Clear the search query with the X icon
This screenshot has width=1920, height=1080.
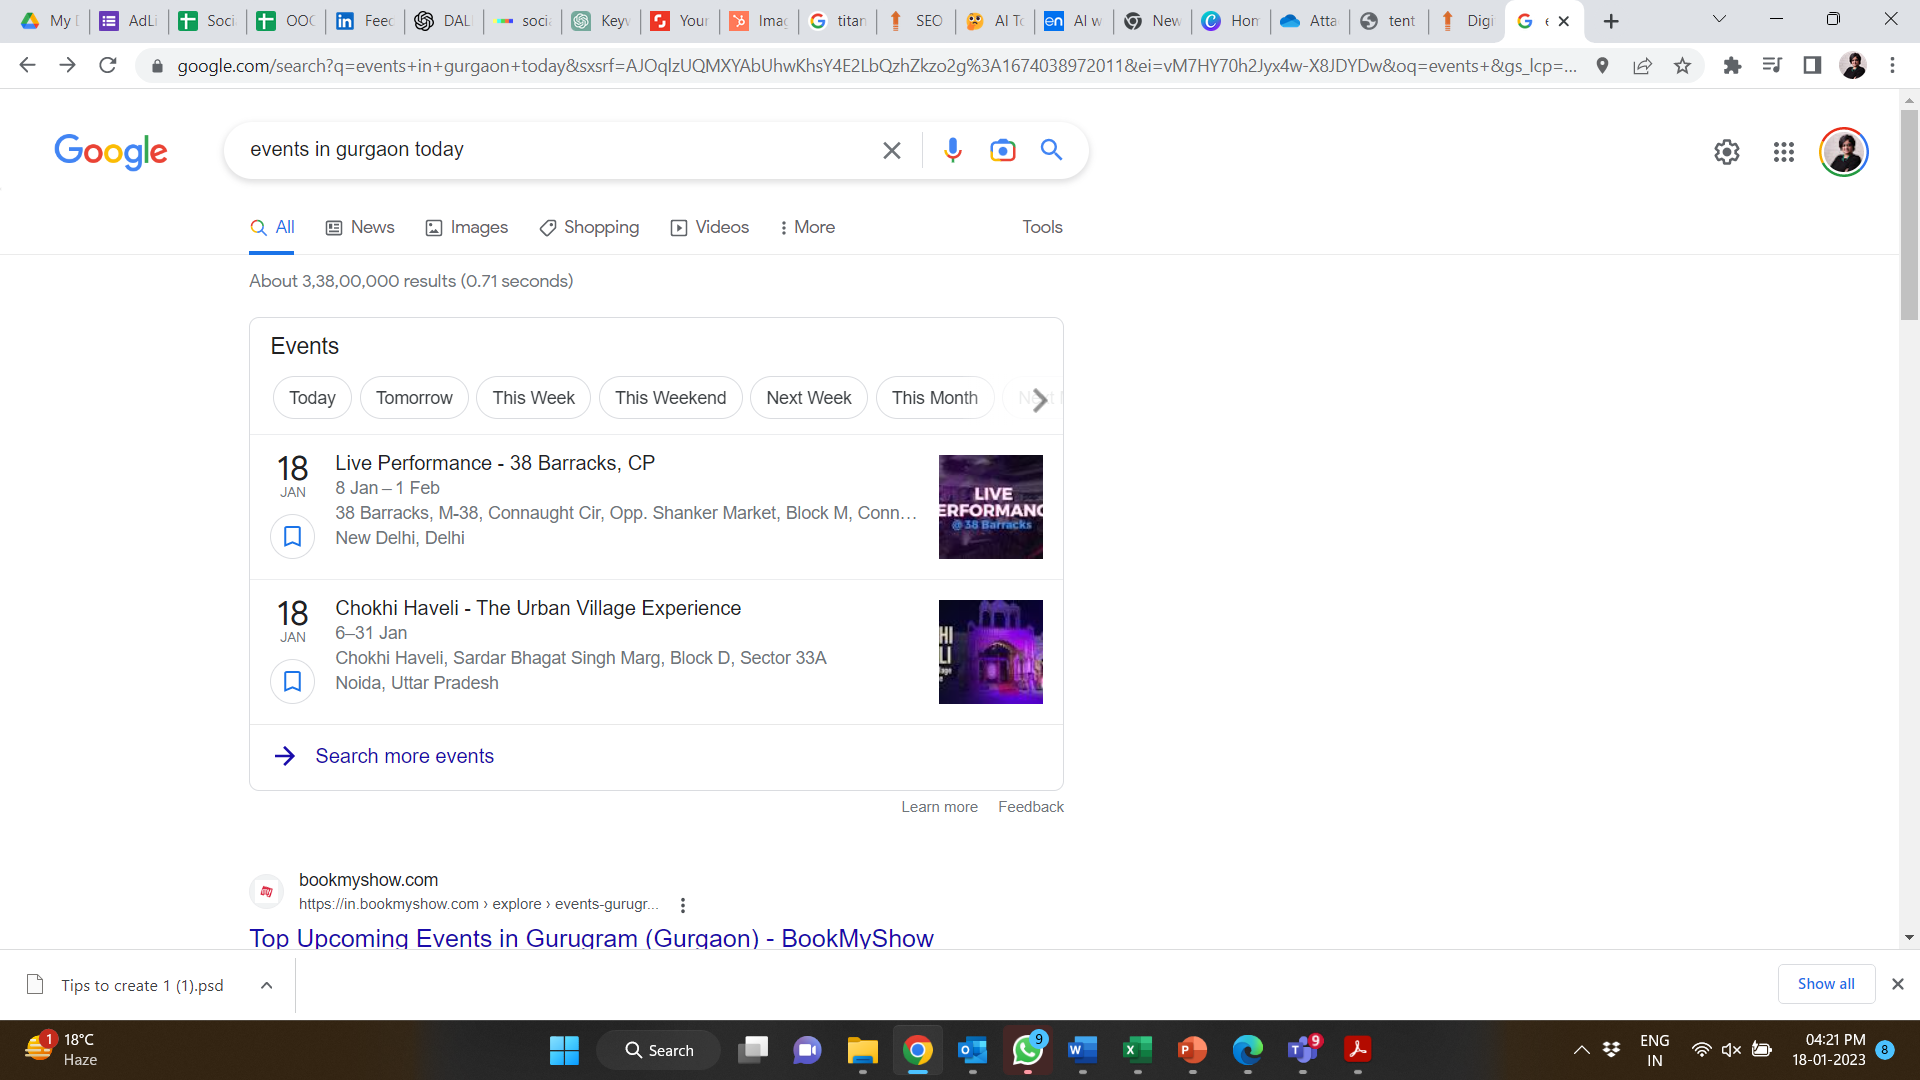pyautogui.click(x=891, y=150)
